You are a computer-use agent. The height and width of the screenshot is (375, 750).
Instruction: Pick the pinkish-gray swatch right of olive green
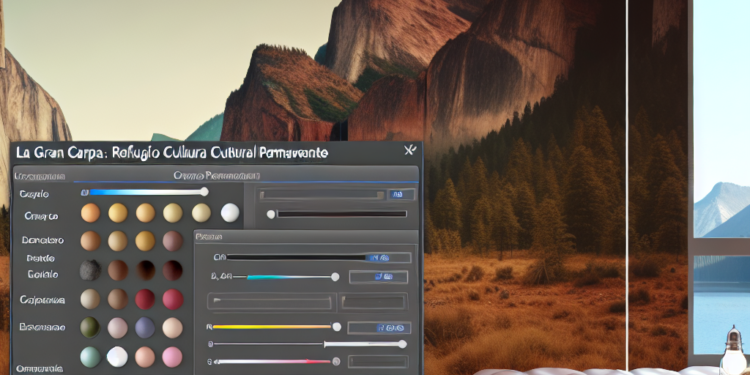click(x=118, y=328)
